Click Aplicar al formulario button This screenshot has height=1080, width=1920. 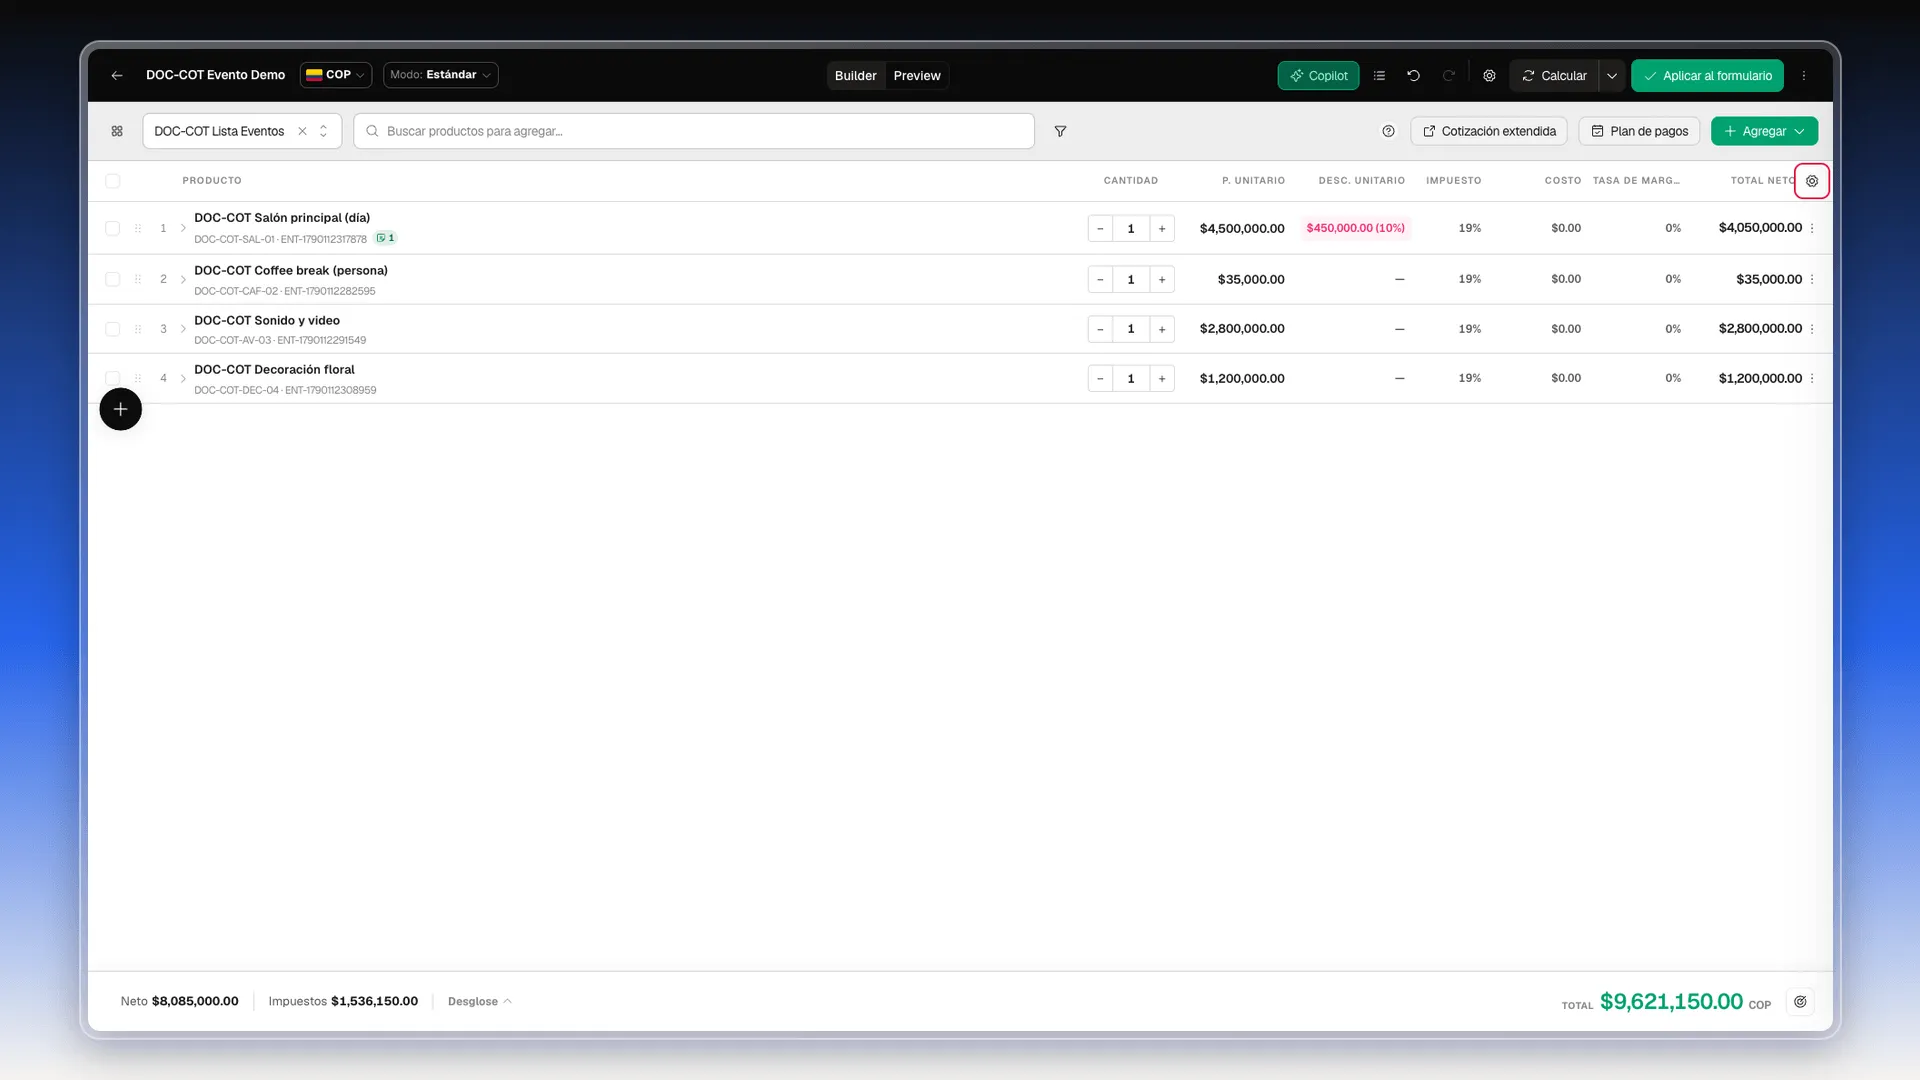point(1707,75)
